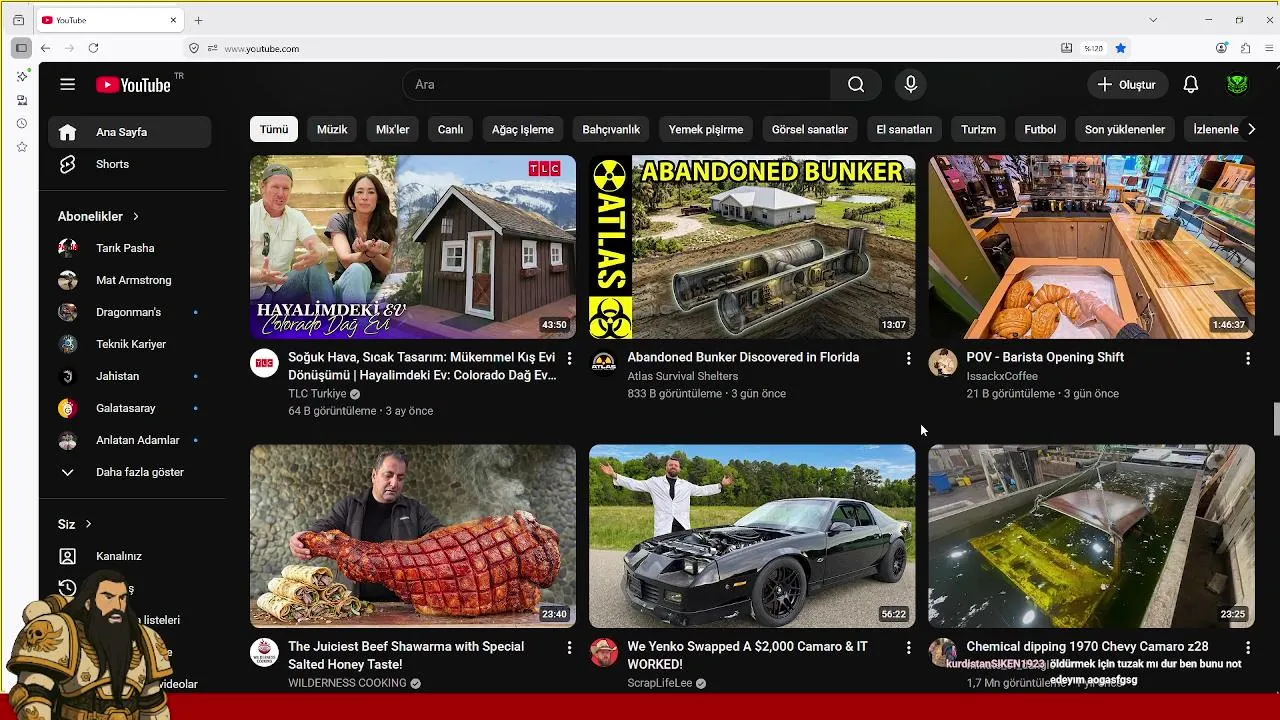This screenshot has height=720, width=1280.
Task: Open more options for Abandoned Bunker video
Action: [x=908, y=358]
